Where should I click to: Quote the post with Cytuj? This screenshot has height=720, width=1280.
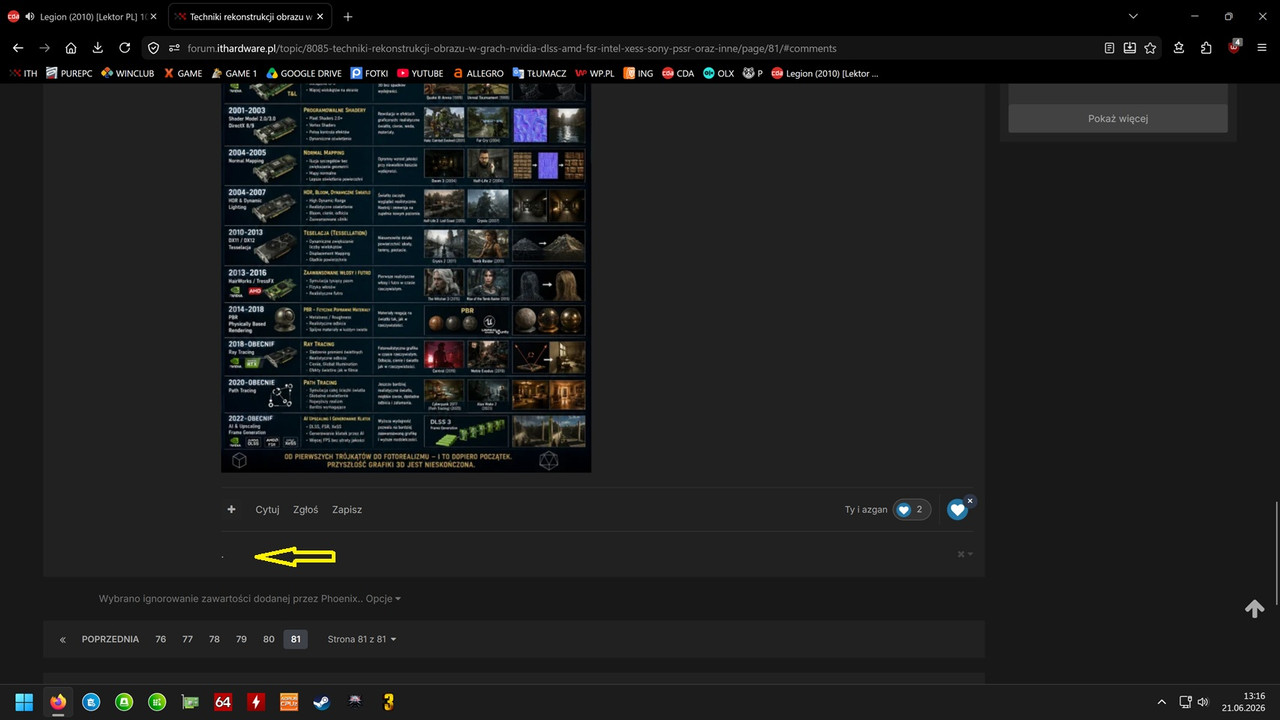coord(267,510)
